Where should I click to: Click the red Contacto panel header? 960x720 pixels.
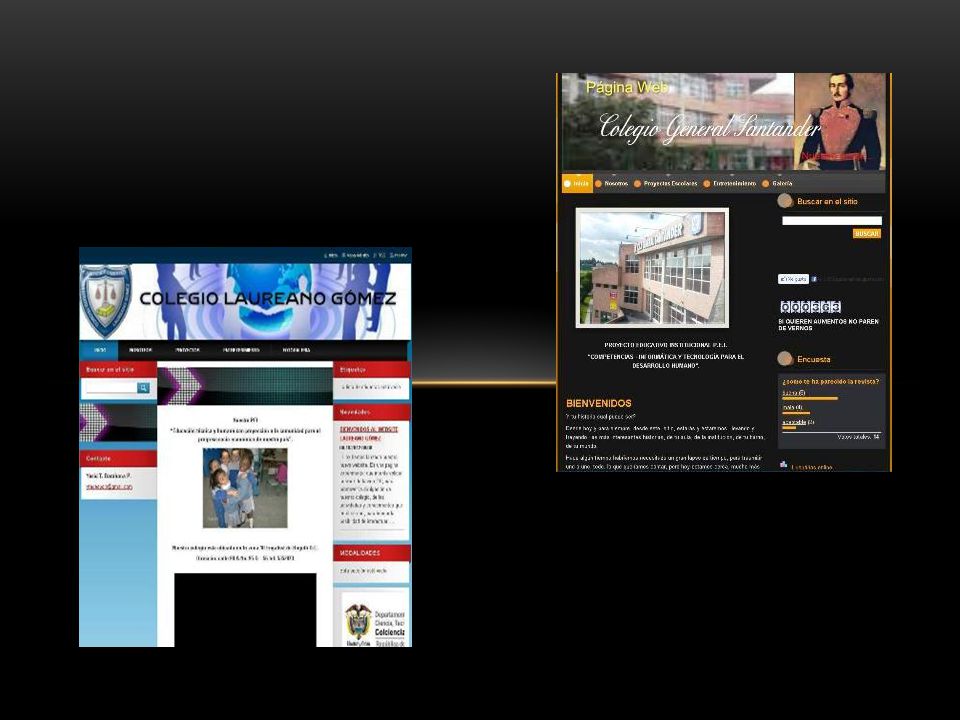(118, 459)
